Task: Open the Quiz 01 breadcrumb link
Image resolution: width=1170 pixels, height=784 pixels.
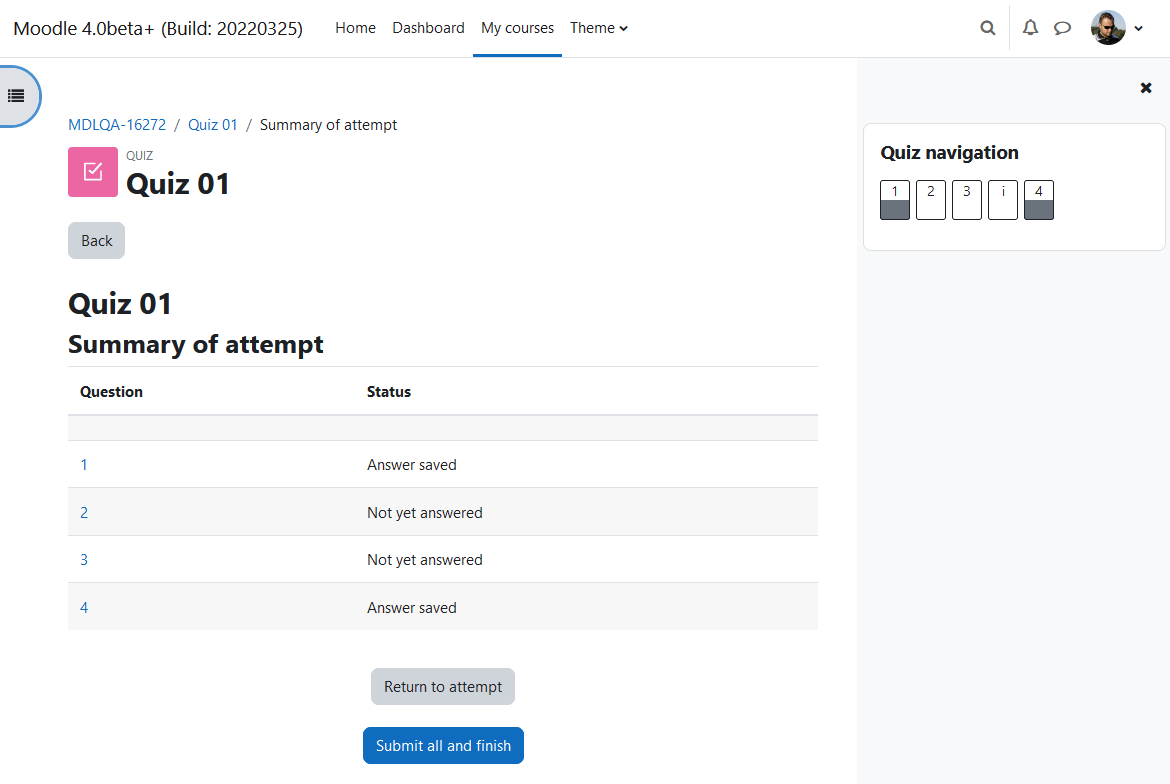Action: click(213, 125)
